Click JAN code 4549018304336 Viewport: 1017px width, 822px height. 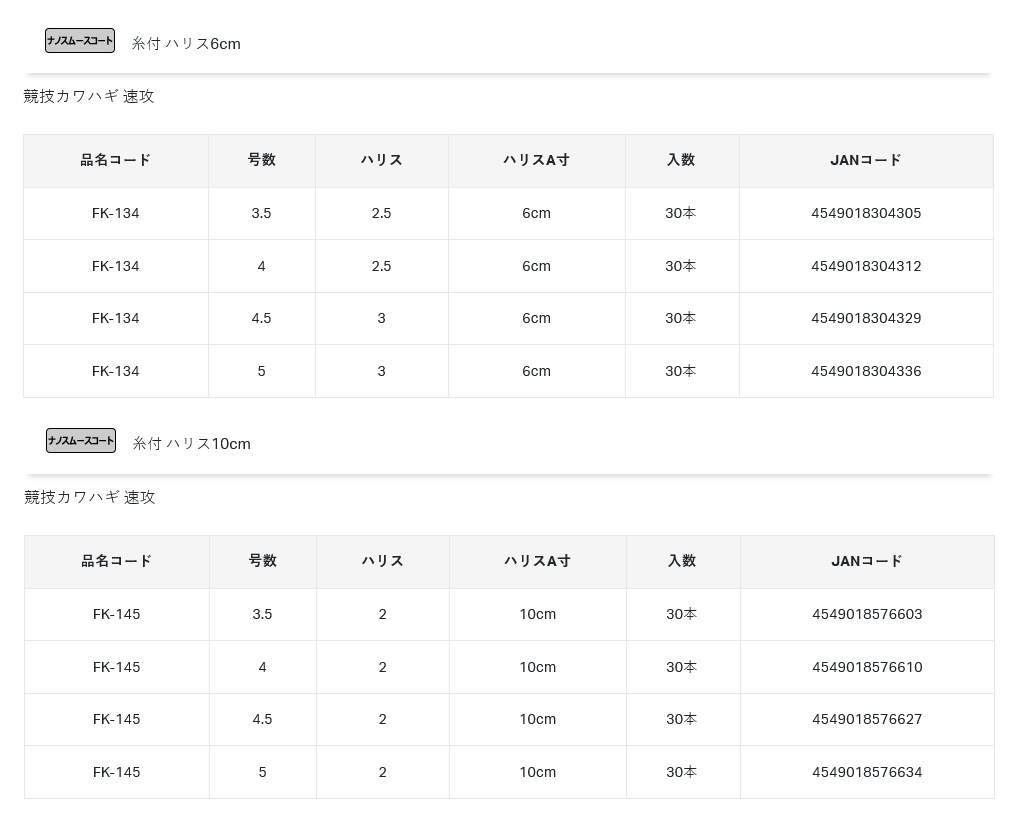(x=866, y=371)
